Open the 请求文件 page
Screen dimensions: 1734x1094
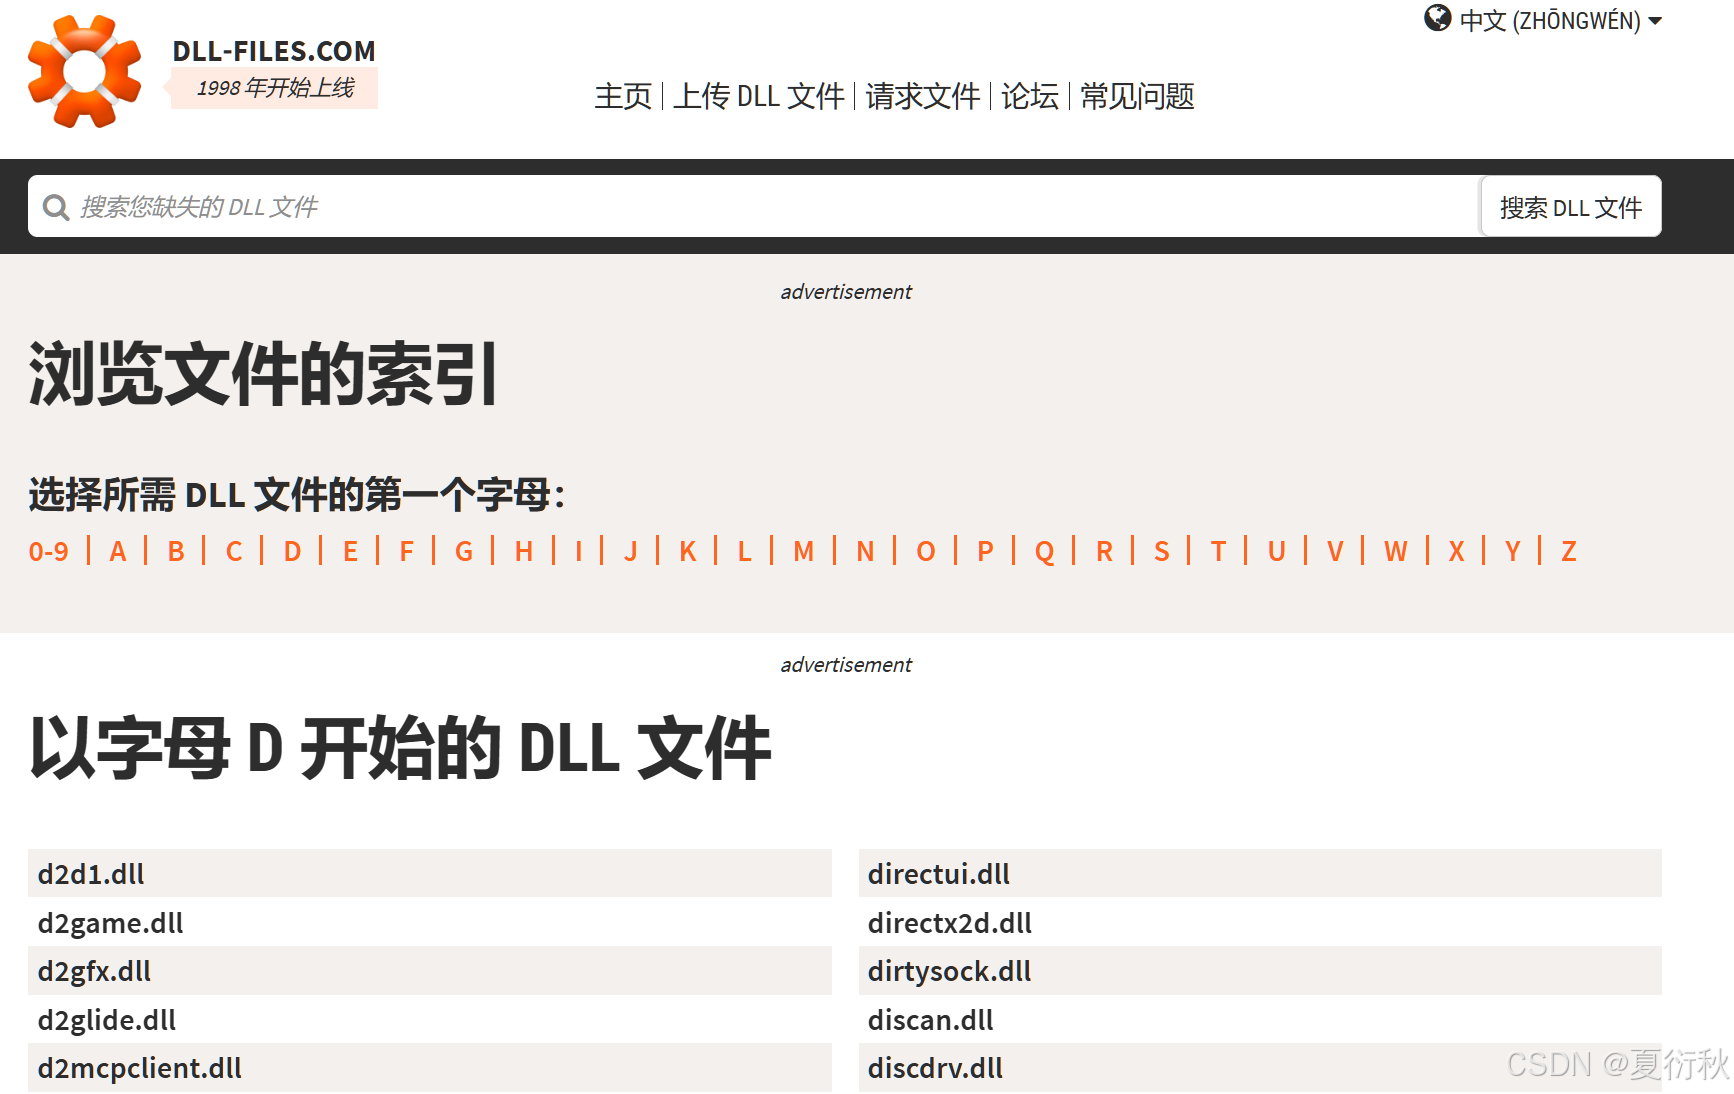921,97
